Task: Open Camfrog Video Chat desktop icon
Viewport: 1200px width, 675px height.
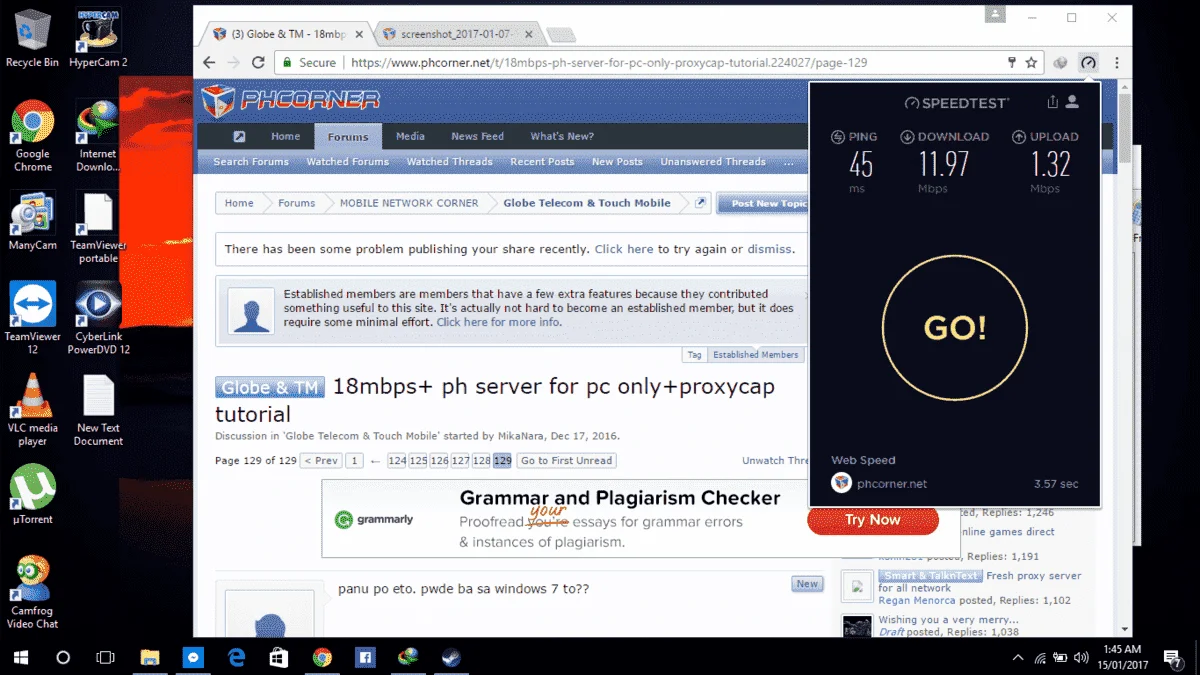Action: (x=32, y=592)
